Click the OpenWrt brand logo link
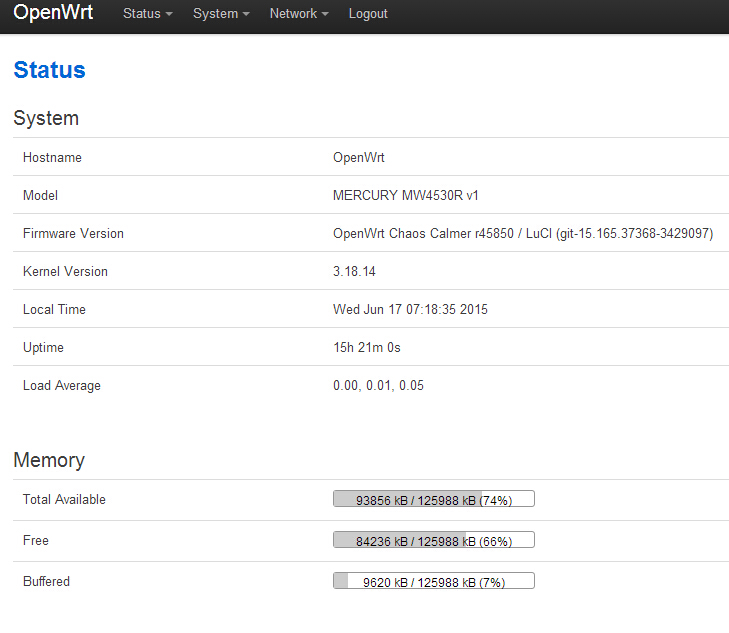 (x=53, y=13)
